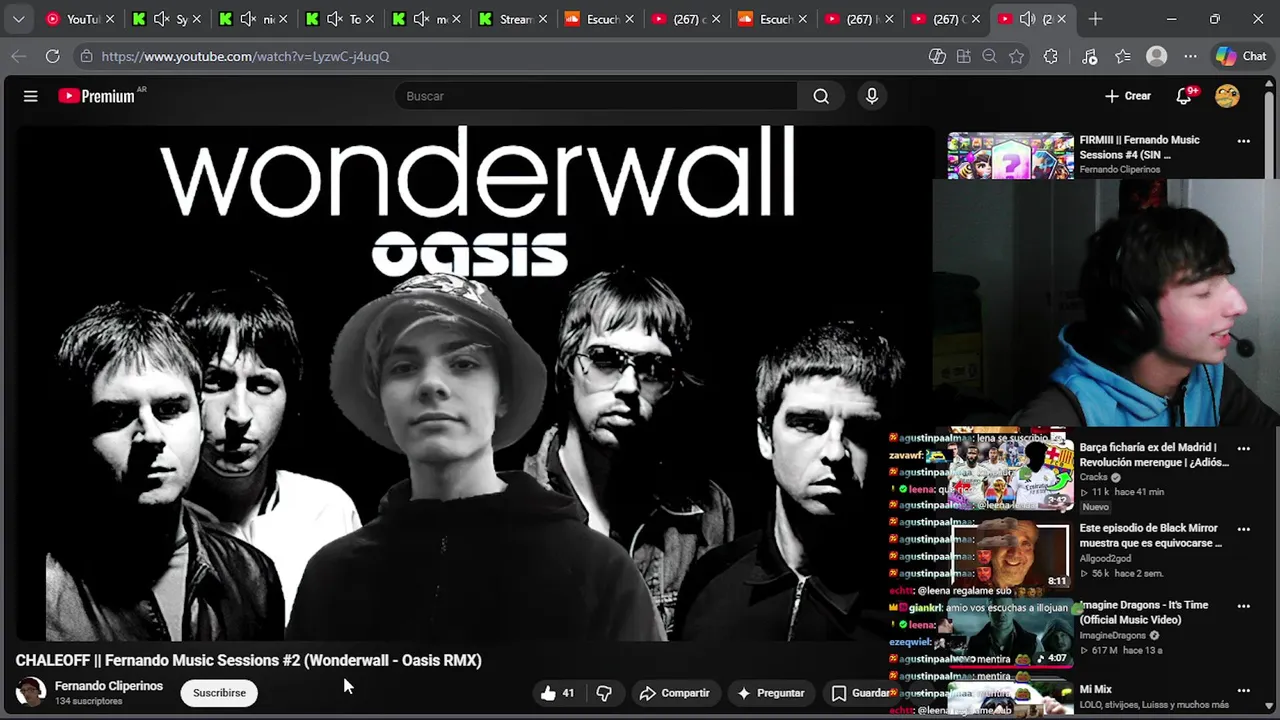
Task: Open options for Barça ficharía video
Action: click(x=1244, y=448)
